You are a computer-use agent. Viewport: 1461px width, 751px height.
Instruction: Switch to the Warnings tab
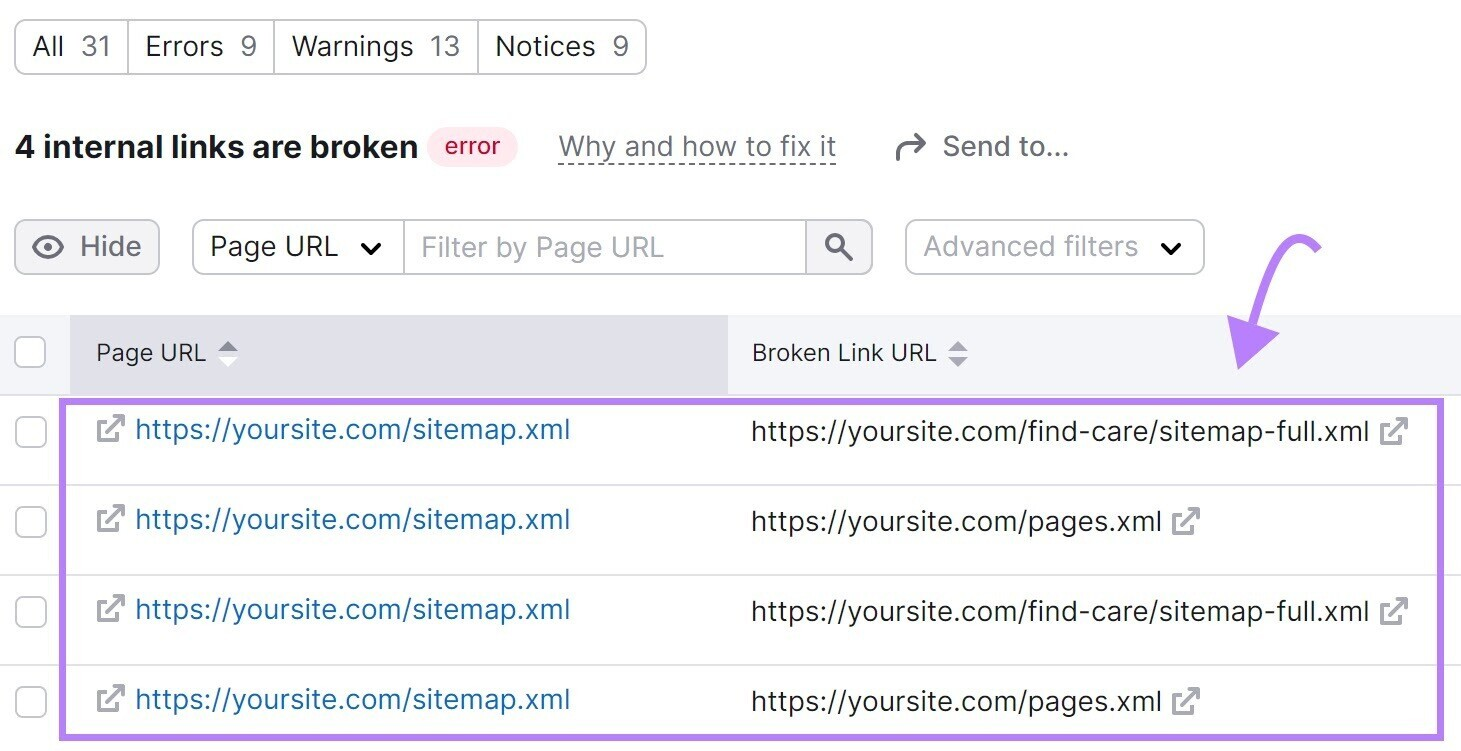pos(374,46)
